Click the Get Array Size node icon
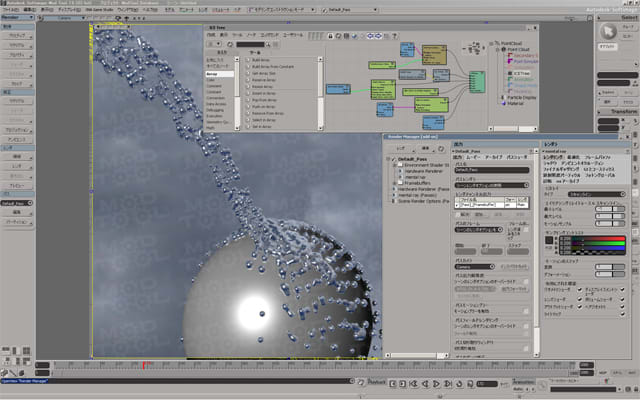The width and height of the screenshot is (640, 400). pyautogui.click(x=248, y=73)
